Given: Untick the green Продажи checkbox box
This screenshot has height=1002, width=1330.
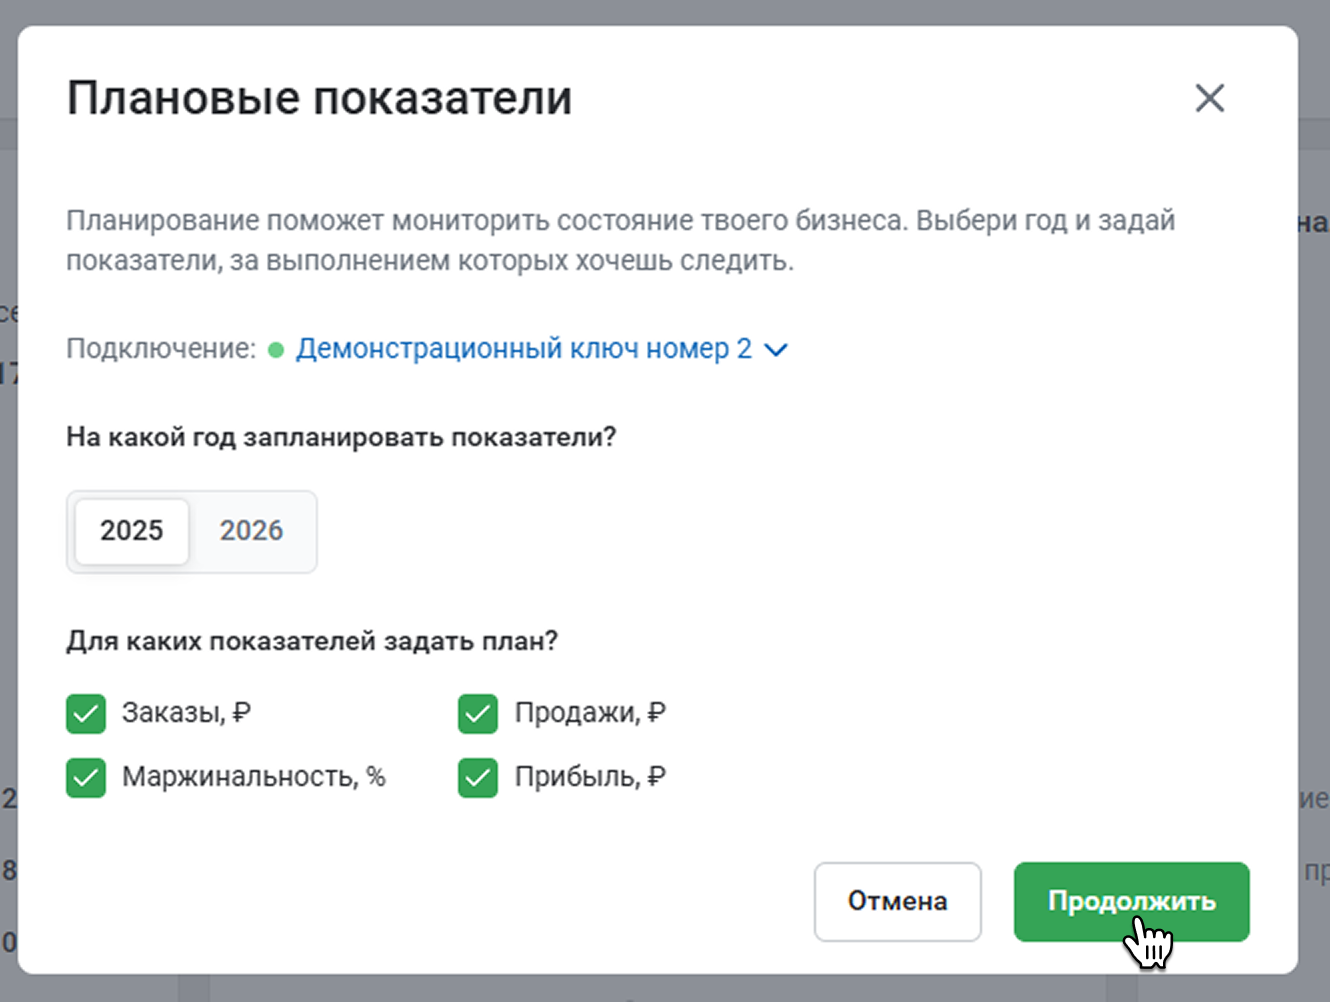Looking at the screenshot, I should click(478, 714).
